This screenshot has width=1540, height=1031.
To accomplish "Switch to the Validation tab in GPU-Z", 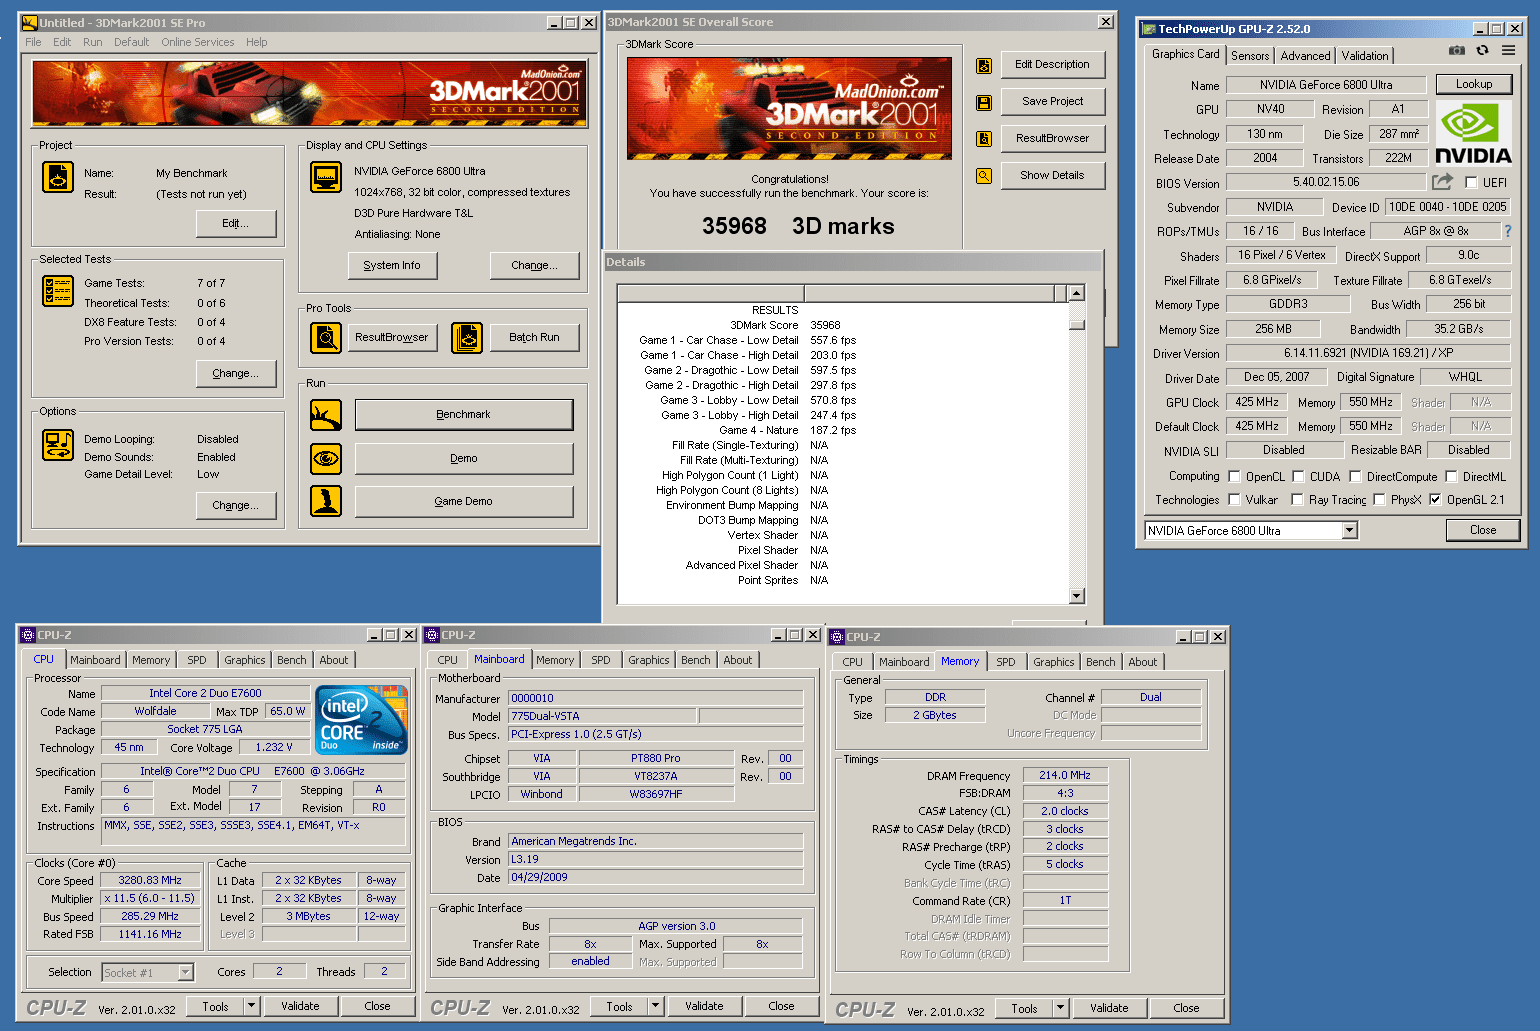I will pos(1365,56).
